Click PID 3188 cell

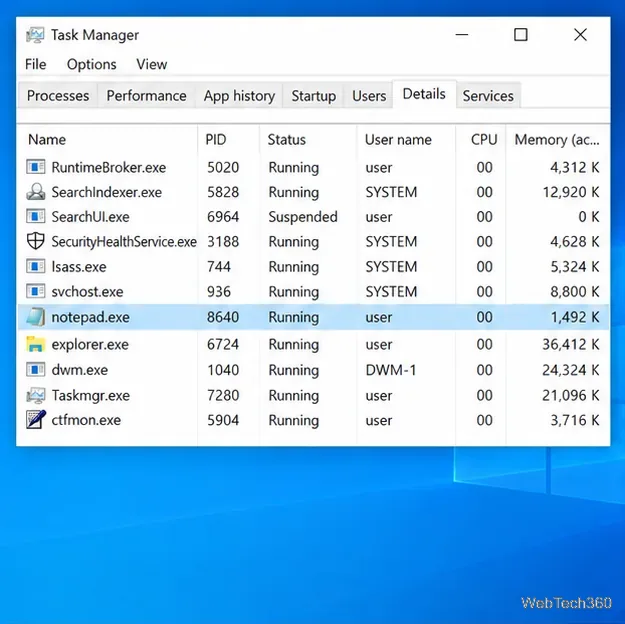click(x=223, y=242)
